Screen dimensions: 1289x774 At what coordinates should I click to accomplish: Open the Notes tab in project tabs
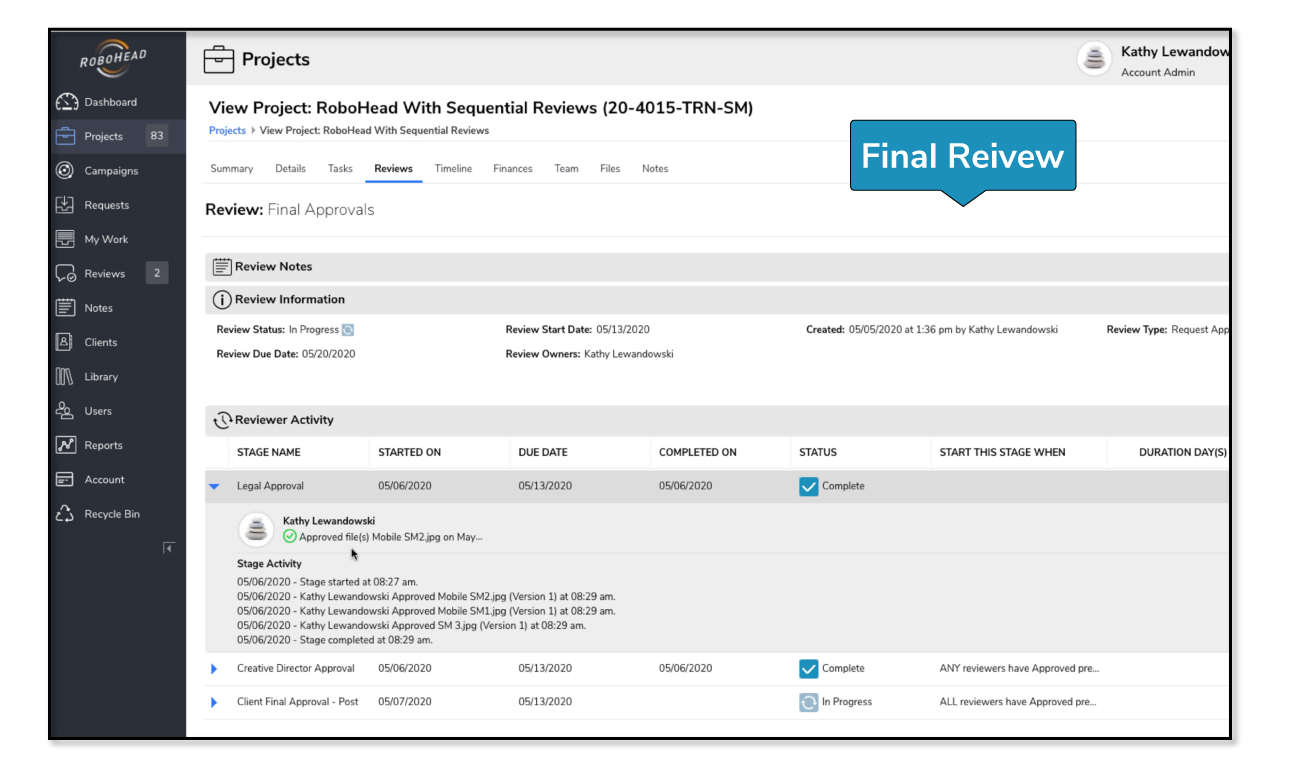[655, 169]
